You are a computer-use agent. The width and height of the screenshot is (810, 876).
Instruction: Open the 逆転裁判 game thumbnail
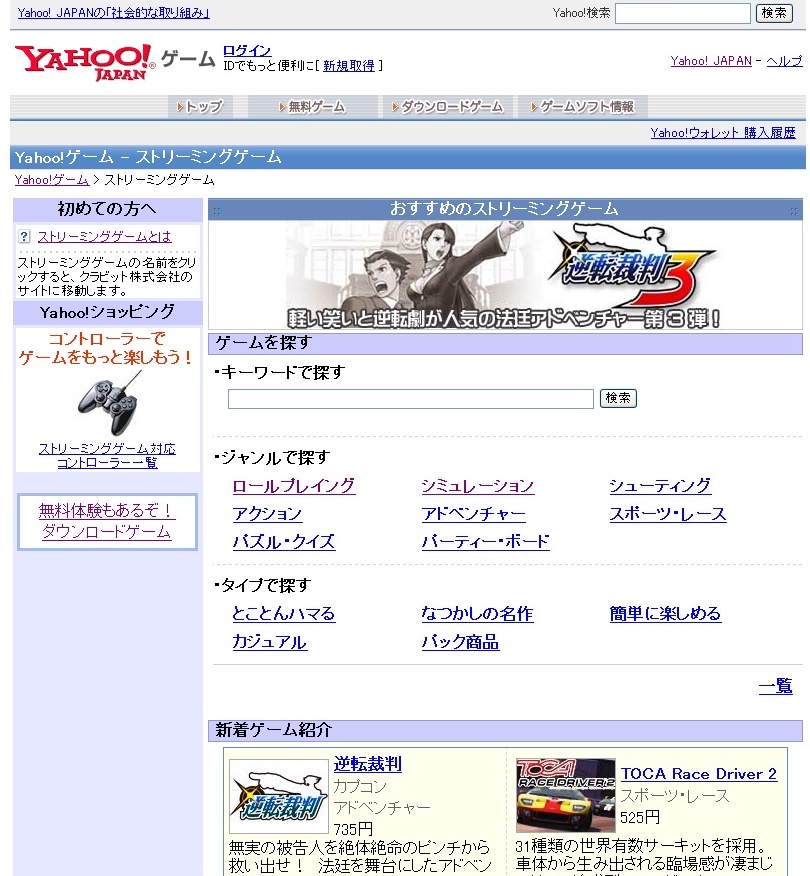click(x=278, y=796)
